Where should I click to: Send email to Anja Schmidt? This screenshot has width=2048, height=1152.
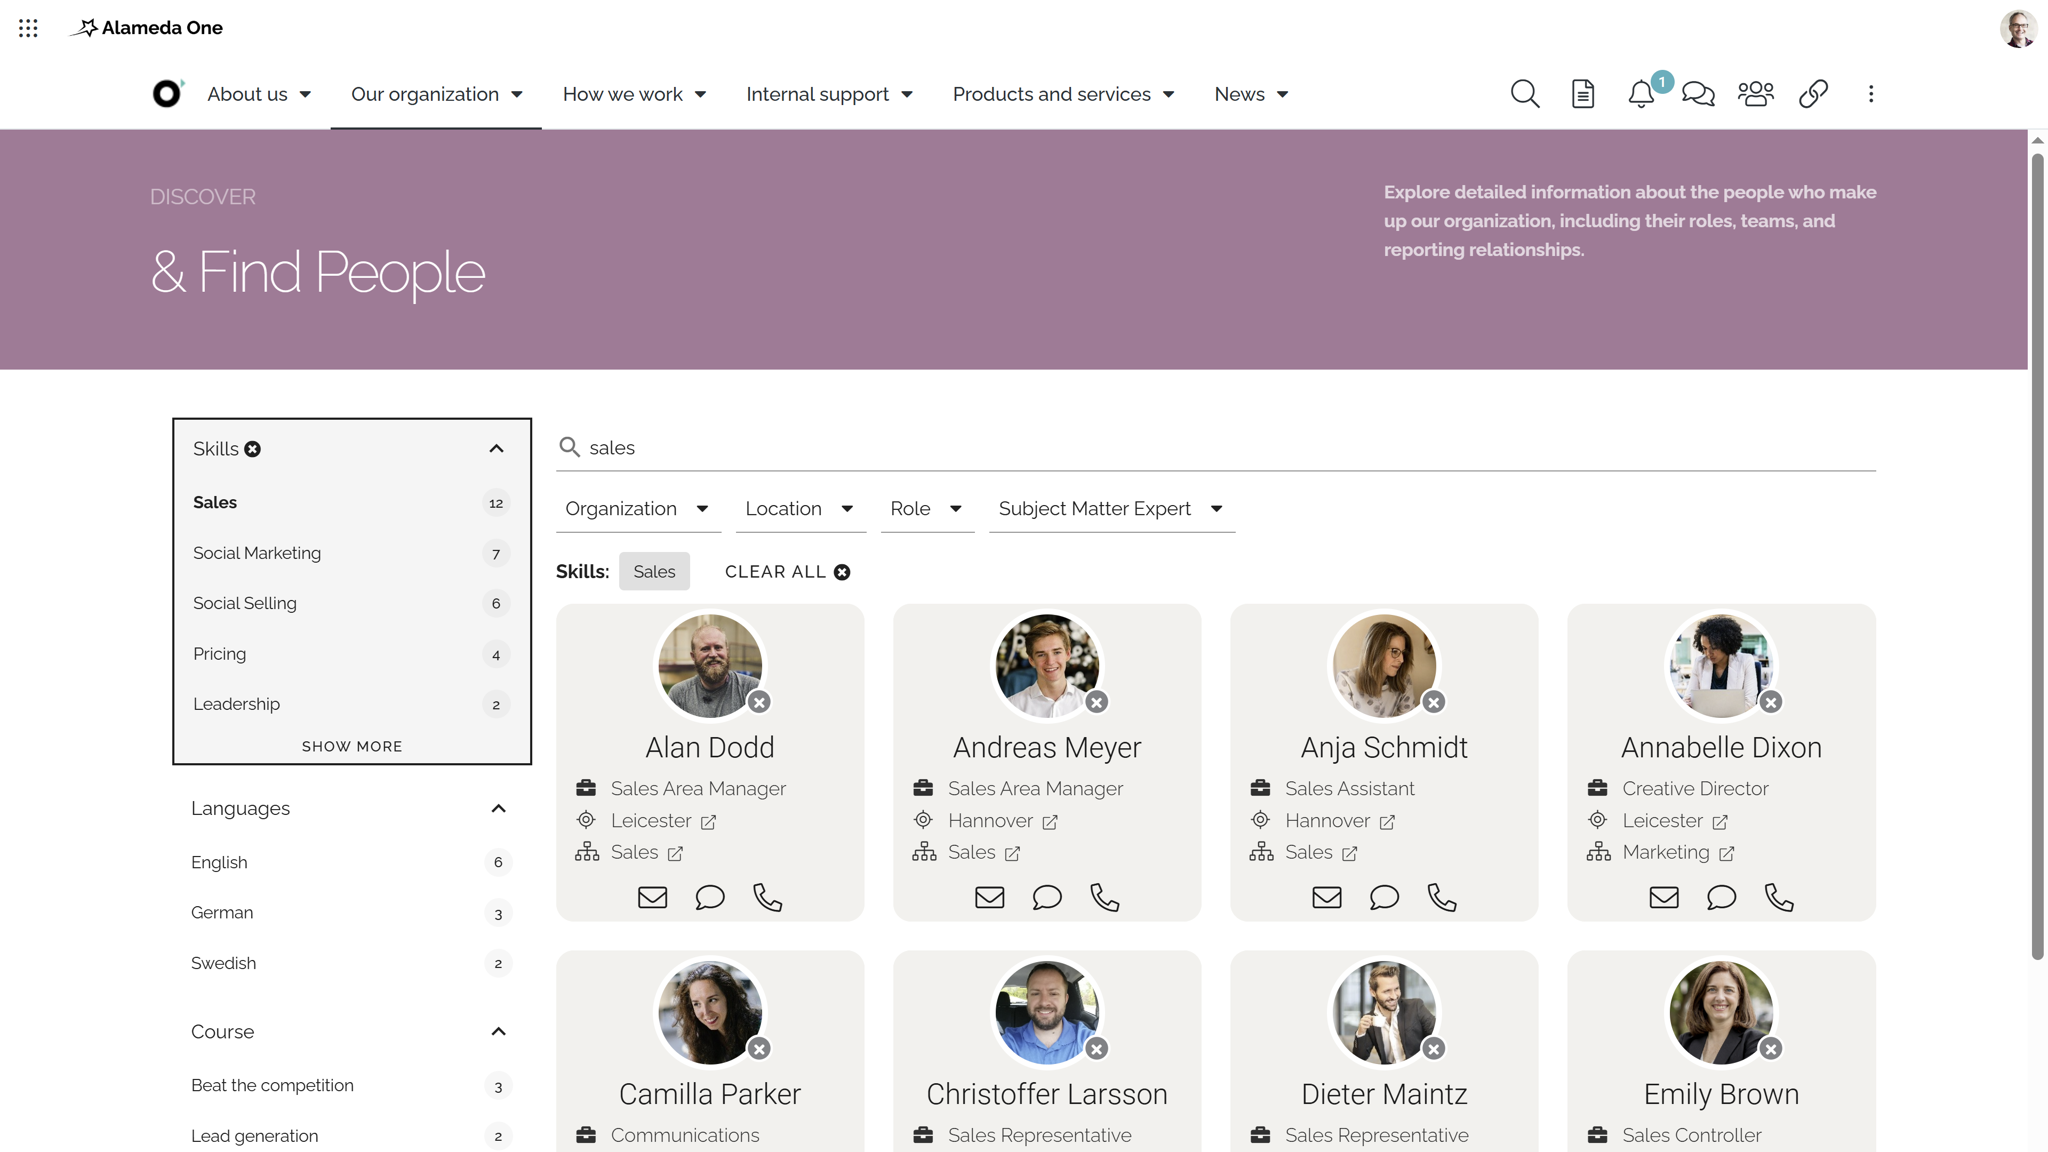click(1327, 897)
